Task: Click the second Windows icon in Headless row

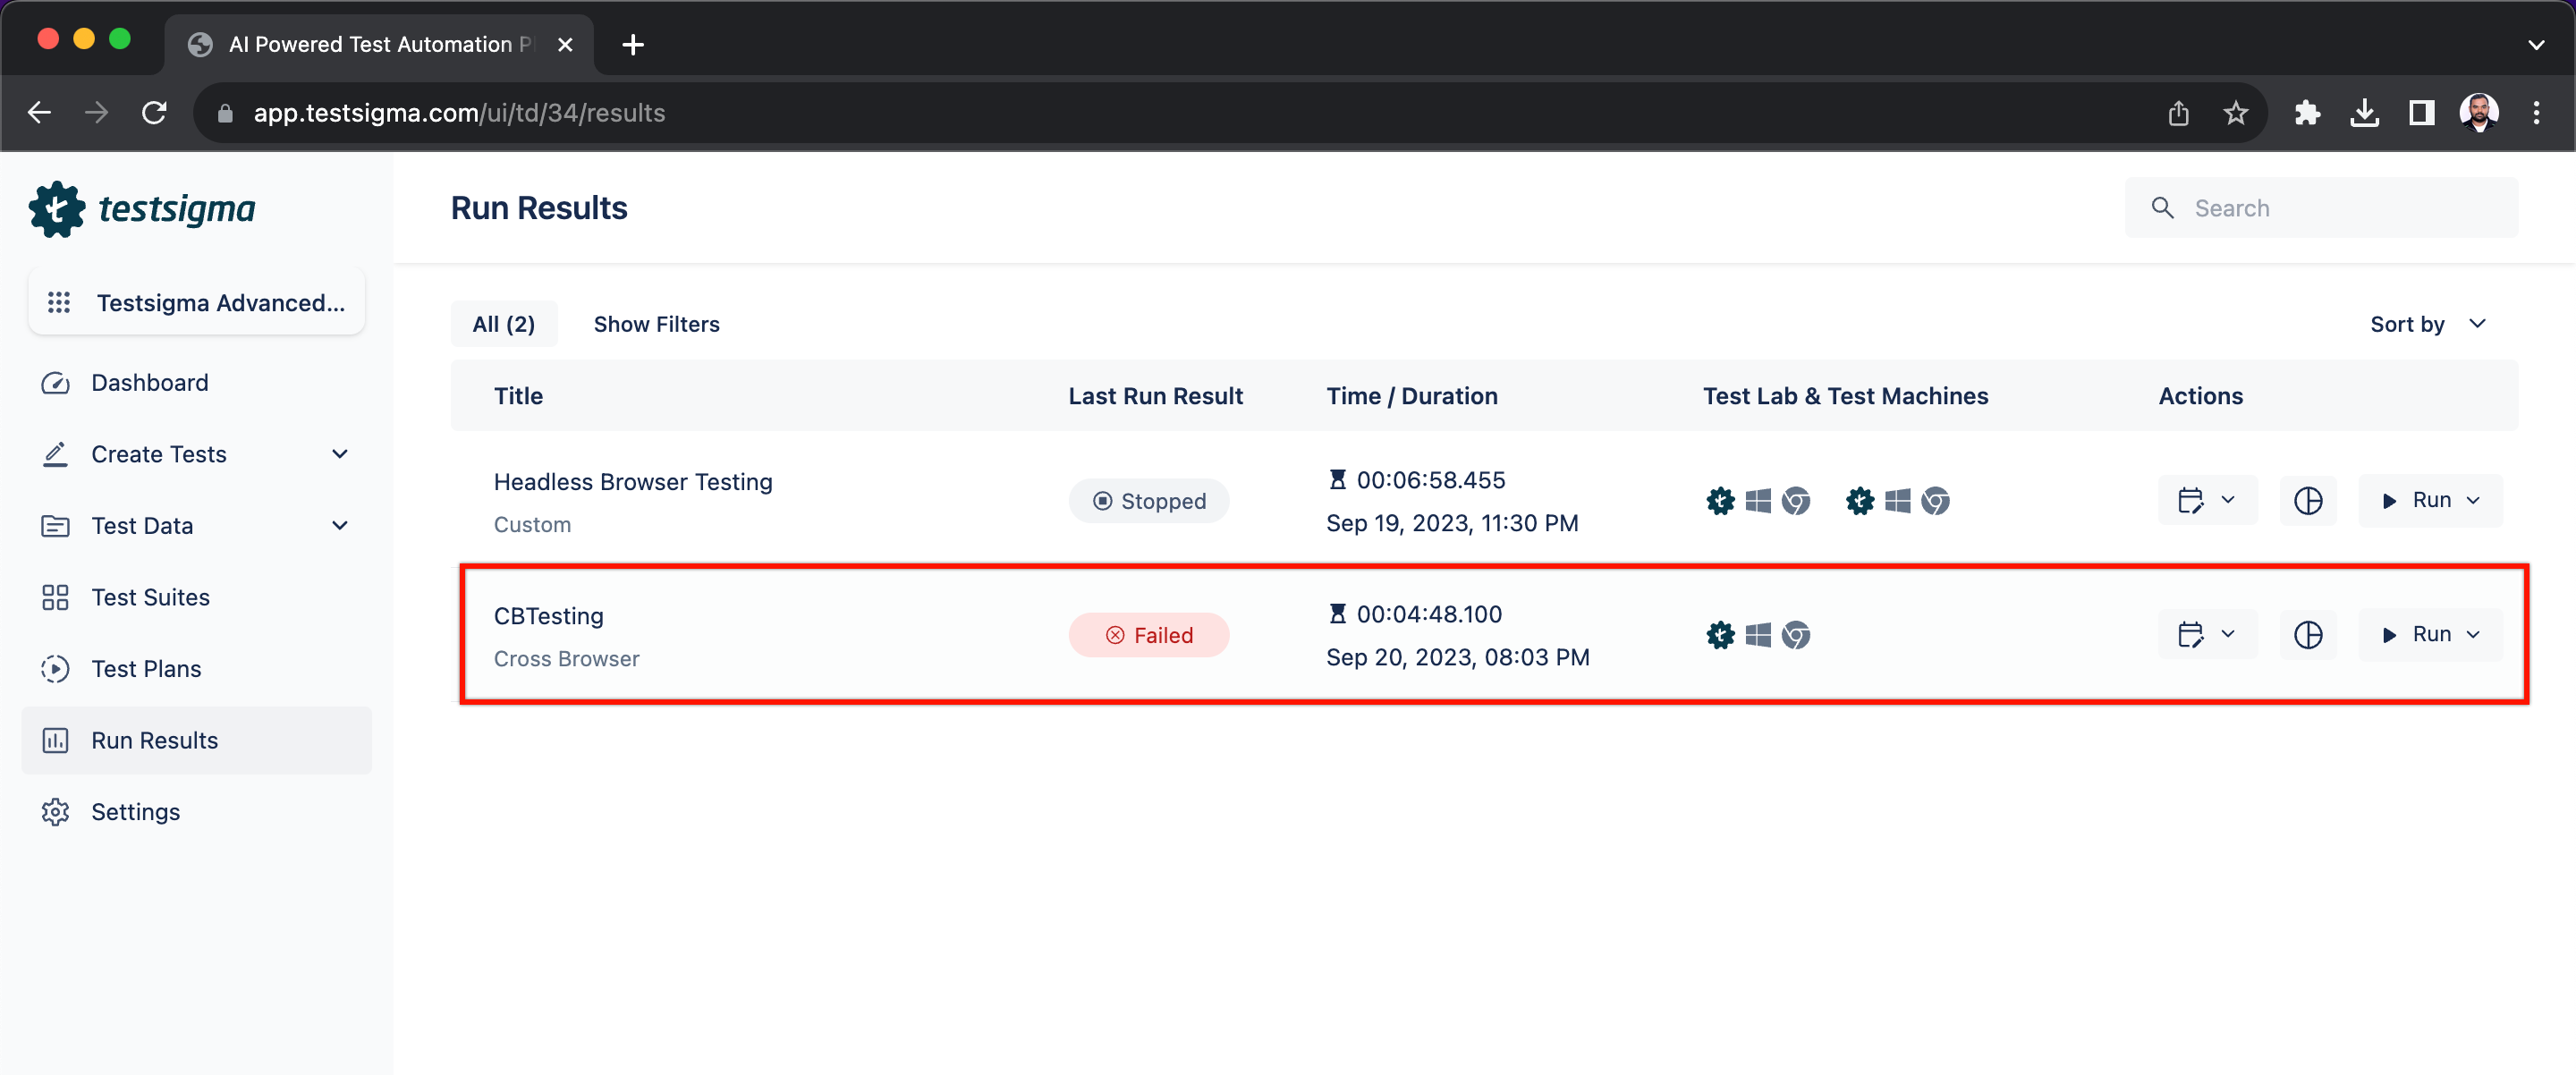Action: click(x=1897, y=500)
